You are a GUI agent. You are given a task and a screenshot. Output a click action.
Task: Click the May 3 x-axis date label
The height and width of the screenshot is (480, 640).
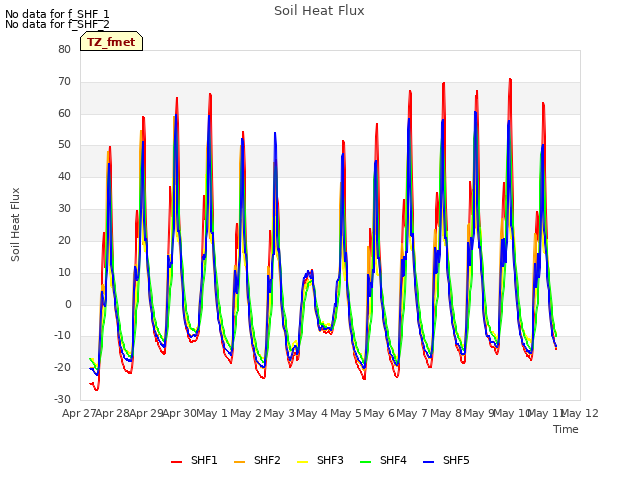(279, 413)
